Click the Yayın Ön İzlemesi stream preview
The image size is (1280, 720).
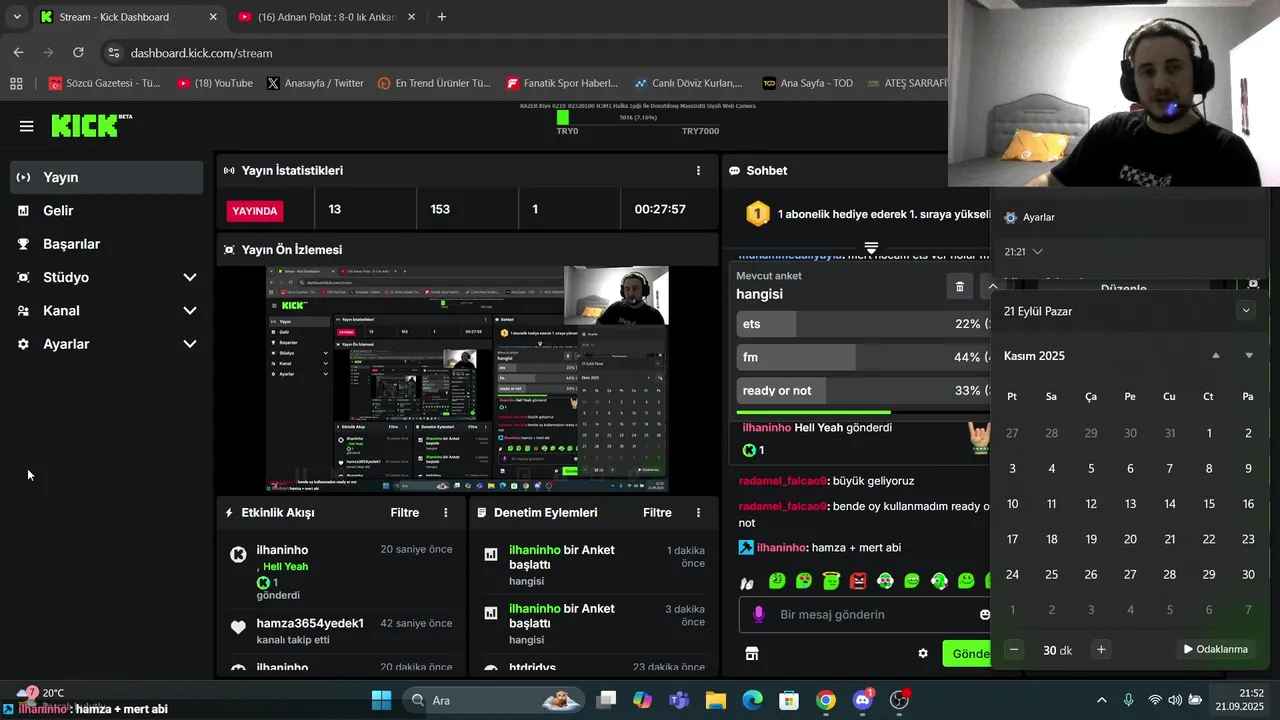(467, 379)
